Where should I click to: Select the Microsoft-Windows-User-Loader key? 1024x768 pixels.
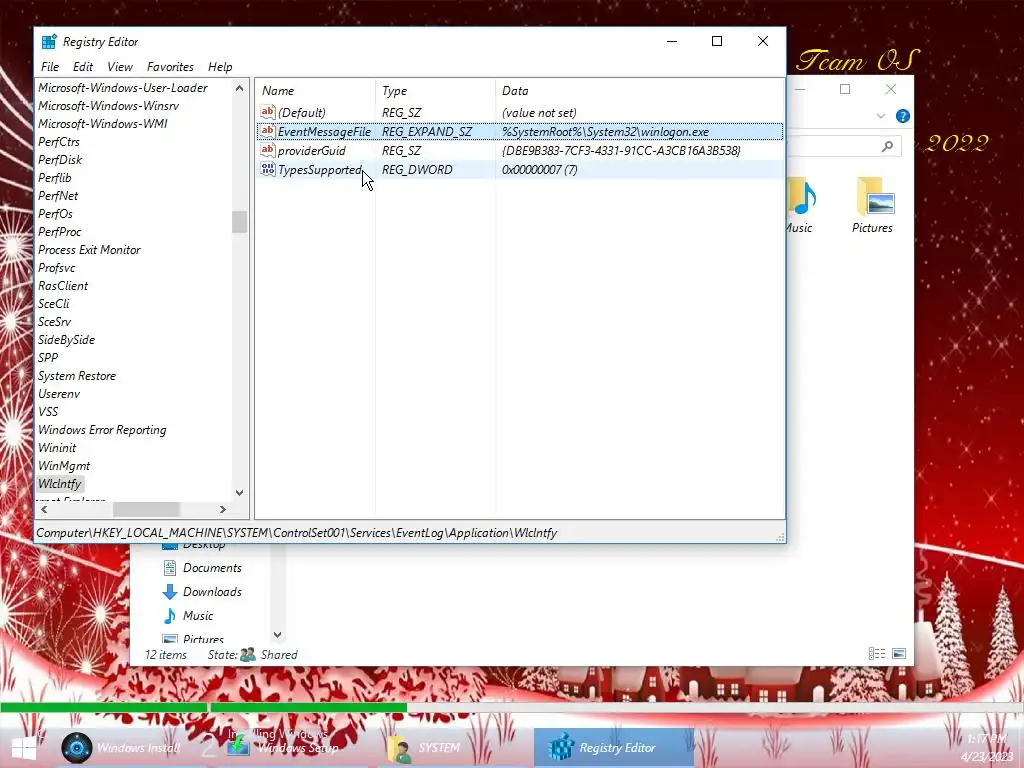tap(123, 88)
